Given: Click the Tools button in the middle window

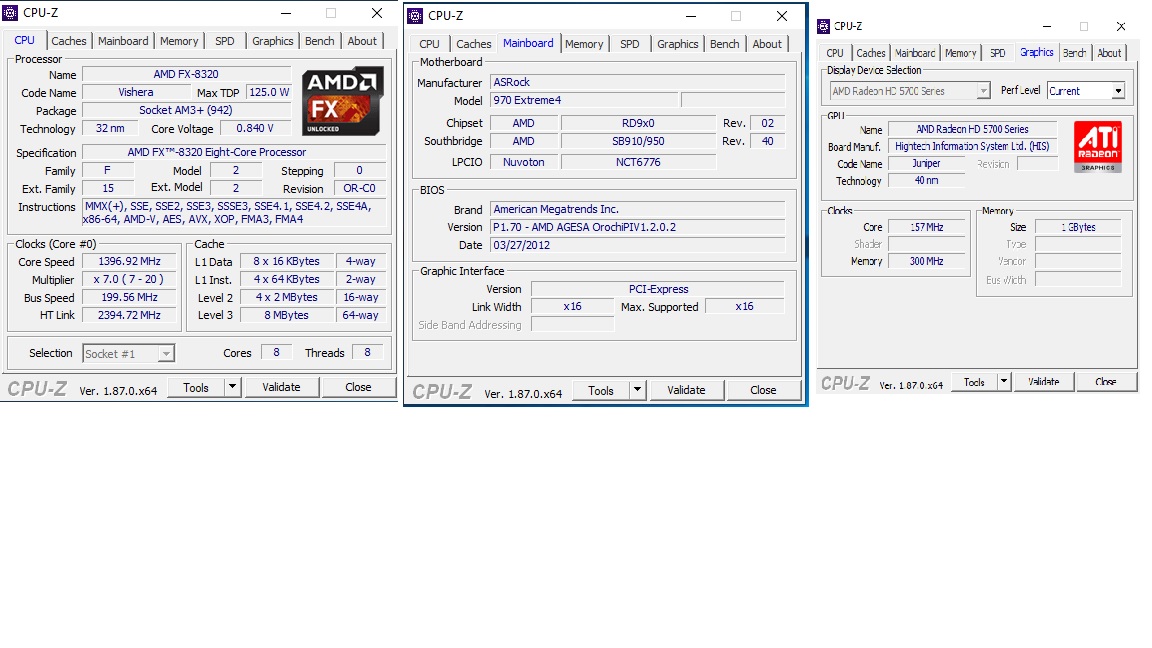Looking at the screenshot, I should coord(600,390).
